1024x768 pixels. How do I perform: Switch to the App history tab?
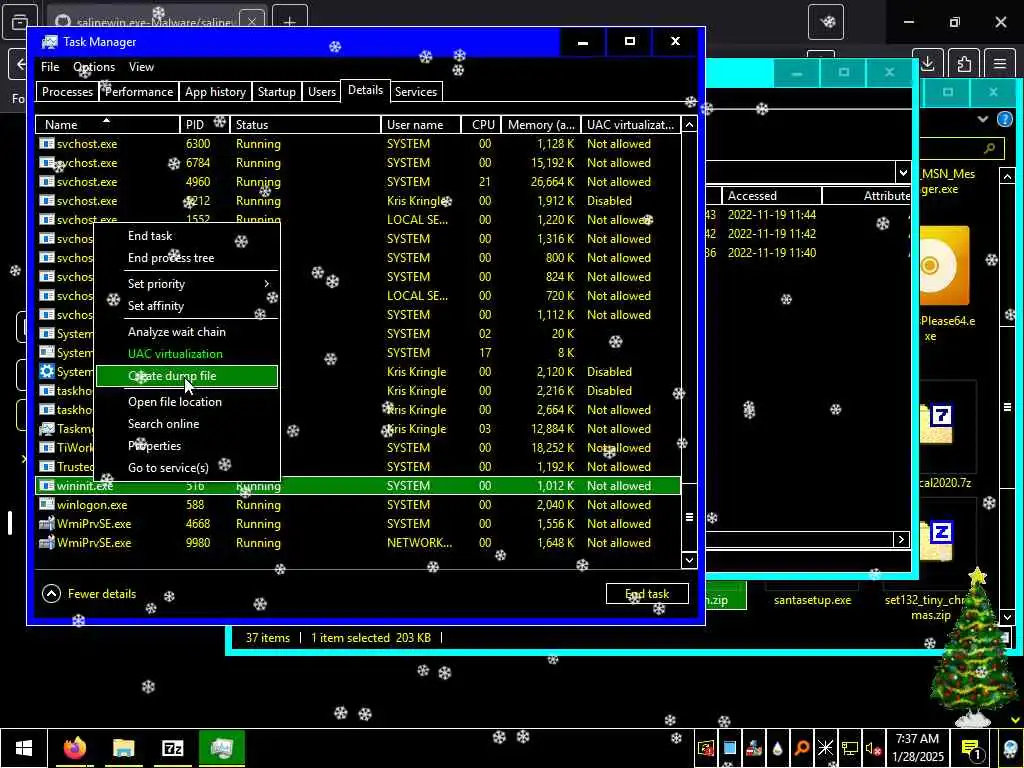215,92
